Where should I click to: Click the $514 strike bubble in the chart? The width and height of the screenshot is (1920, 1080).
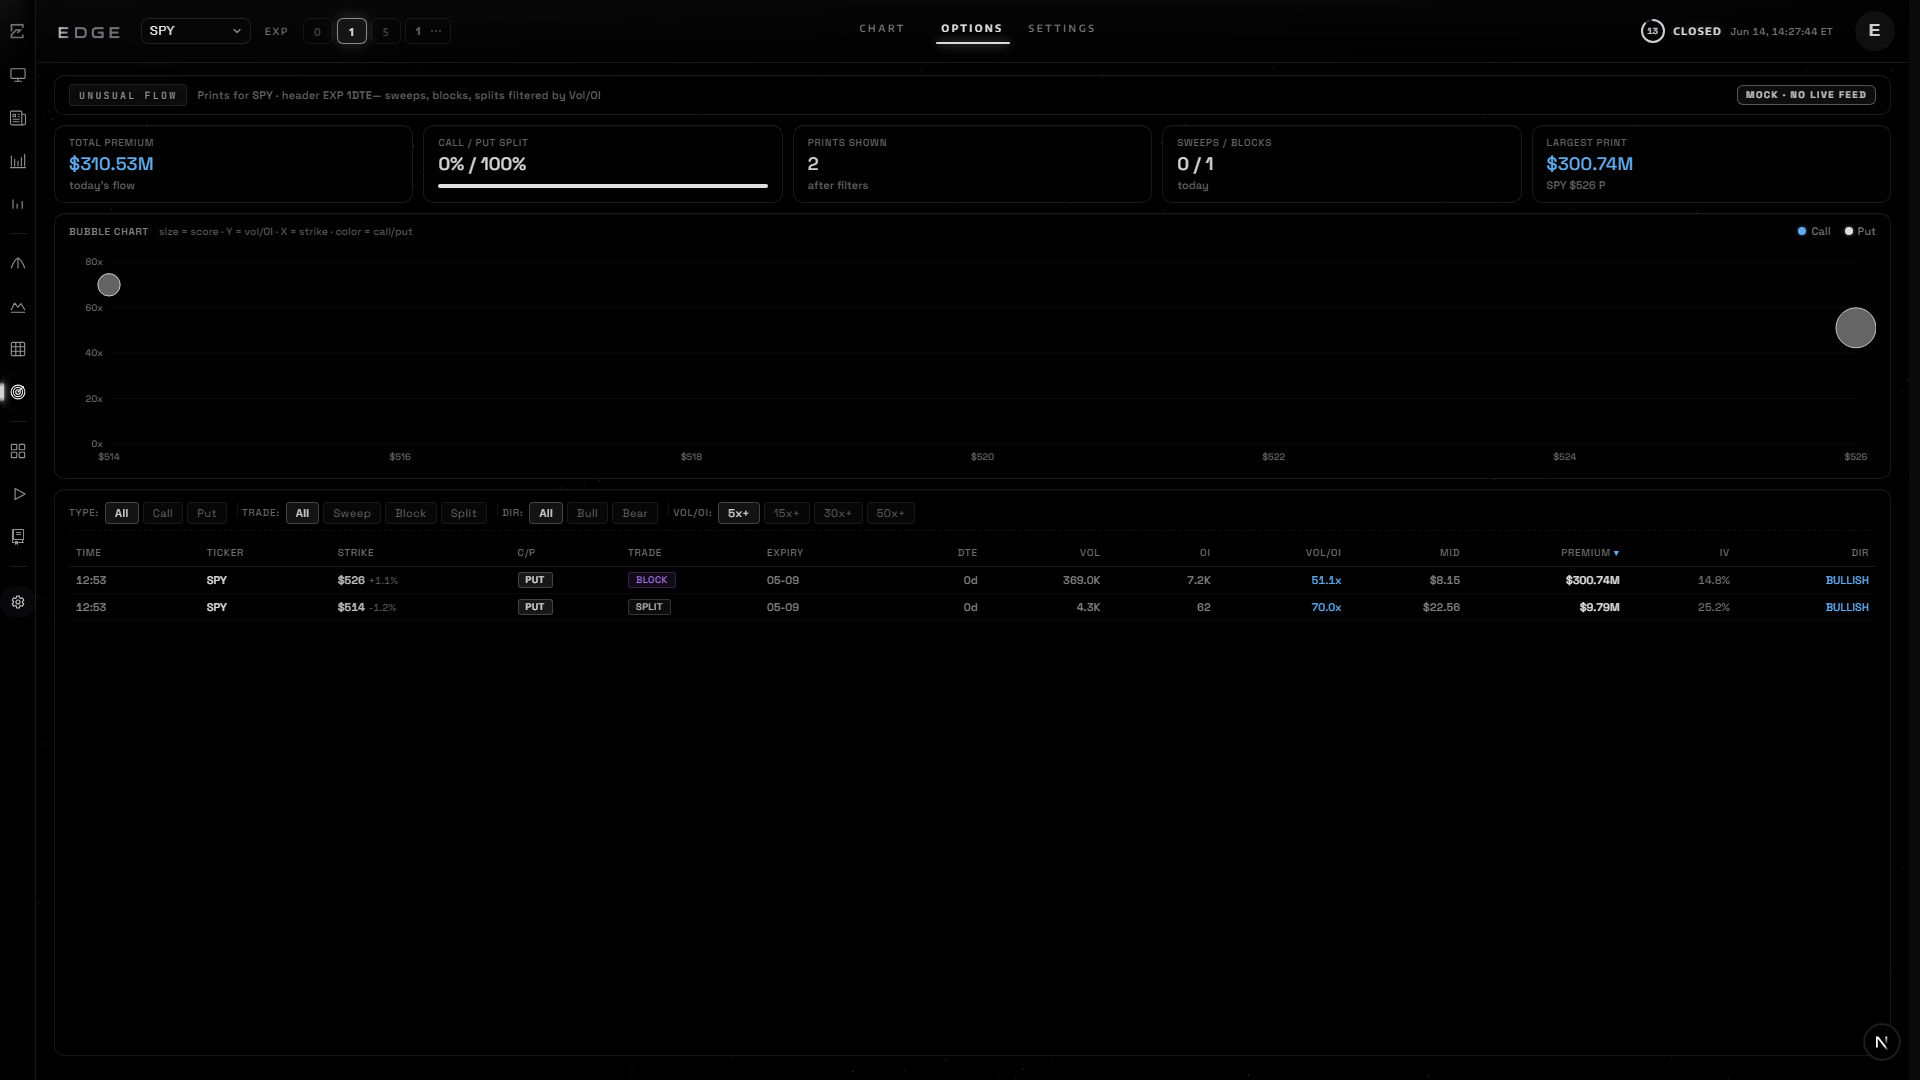click(109, 285)
